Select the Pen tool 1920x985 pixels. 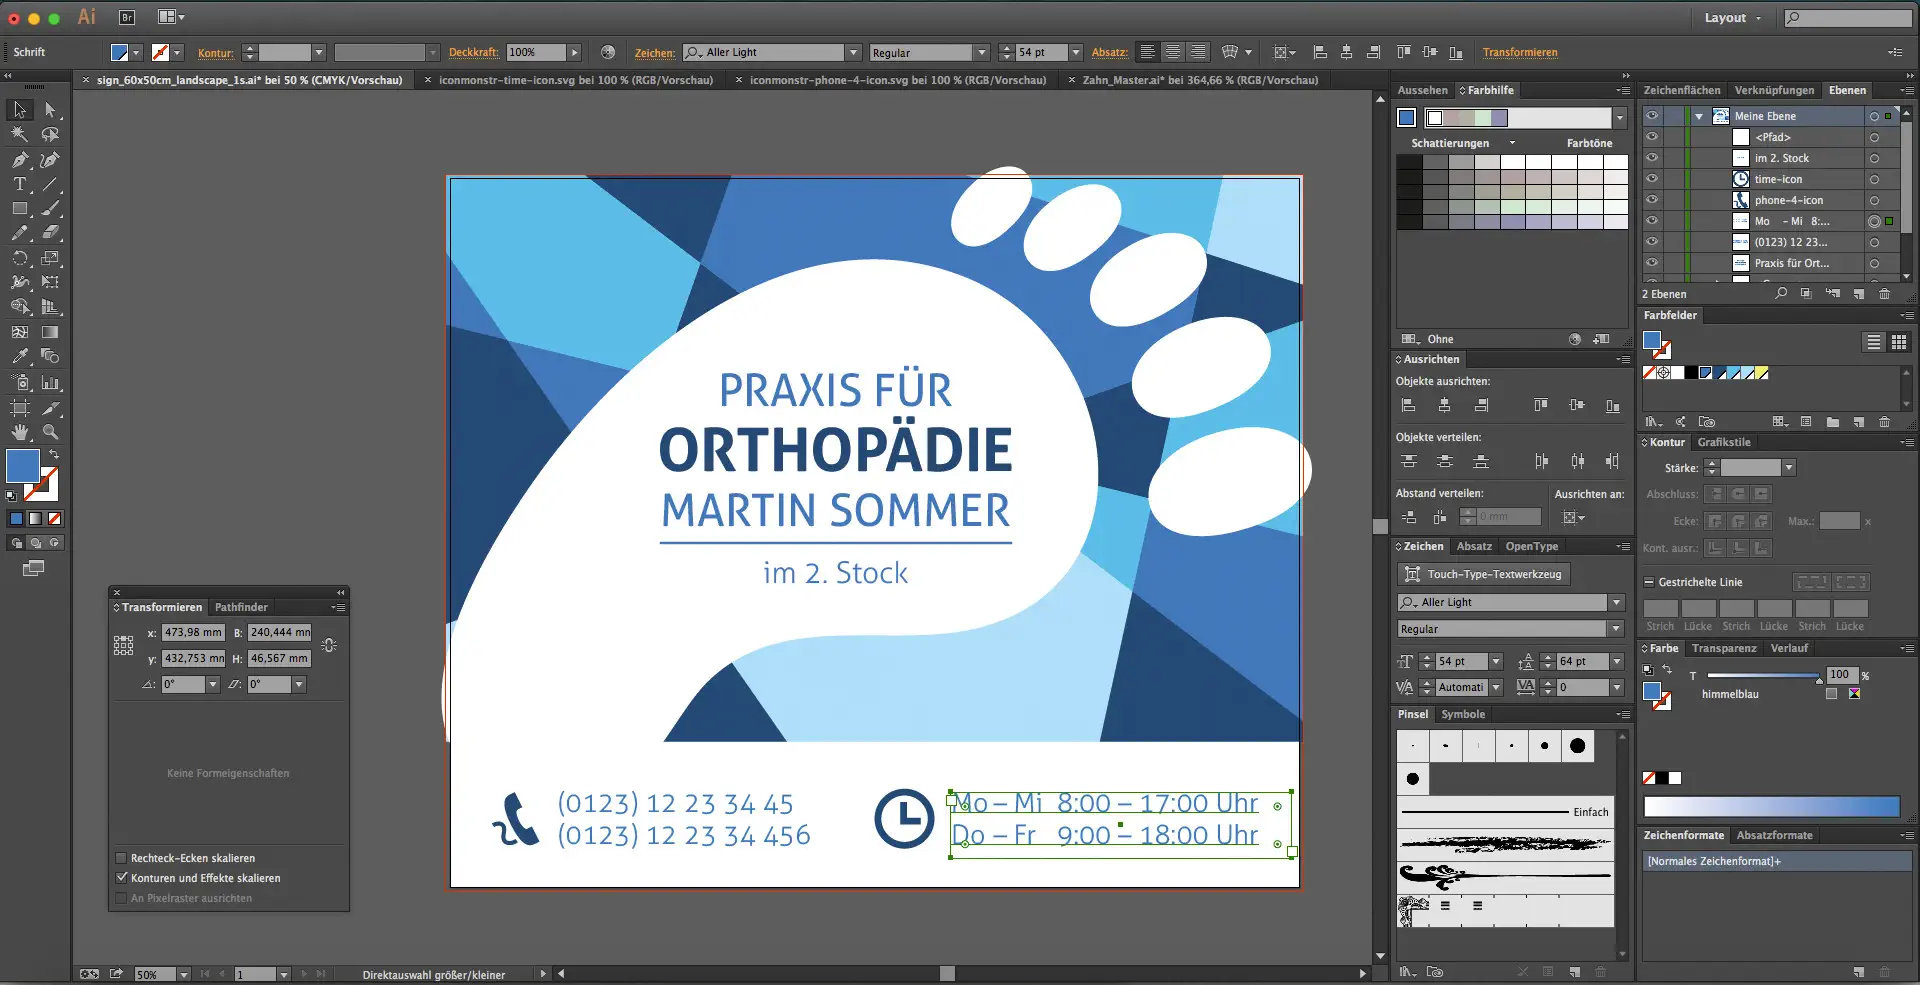tap(20, 160)
